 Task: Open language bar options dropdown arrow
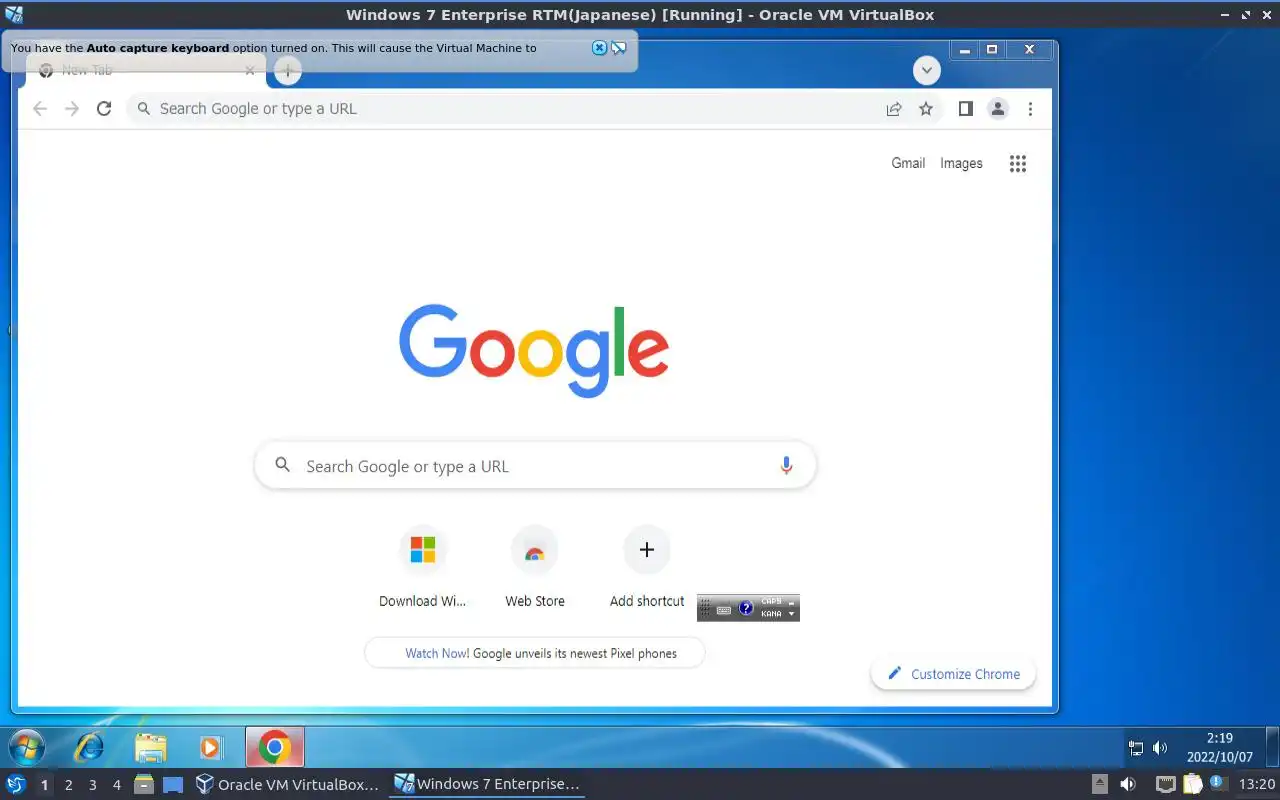click(792, 613)
